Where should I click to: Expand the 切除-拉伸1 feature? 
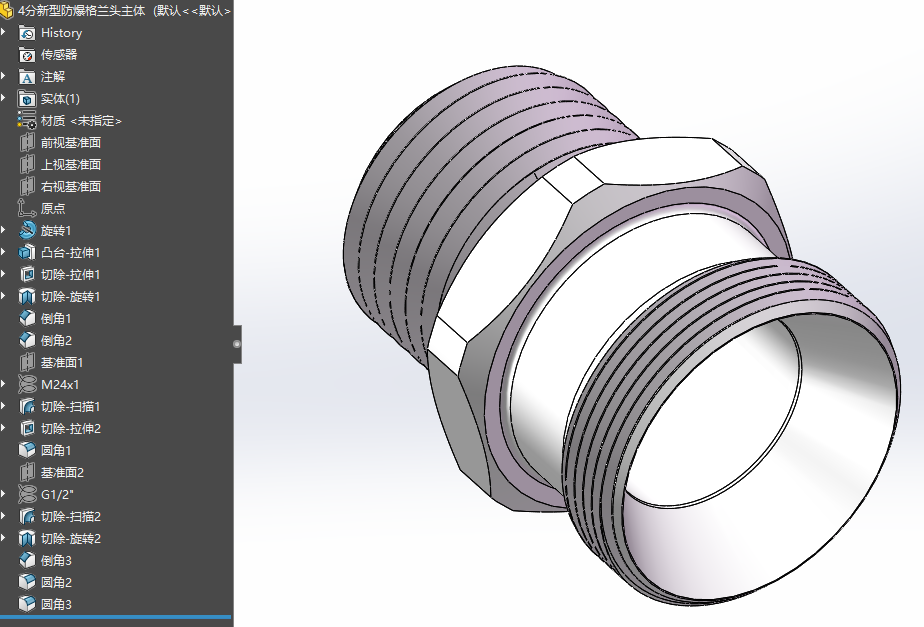pyautogui.click(x=4, y=274)
